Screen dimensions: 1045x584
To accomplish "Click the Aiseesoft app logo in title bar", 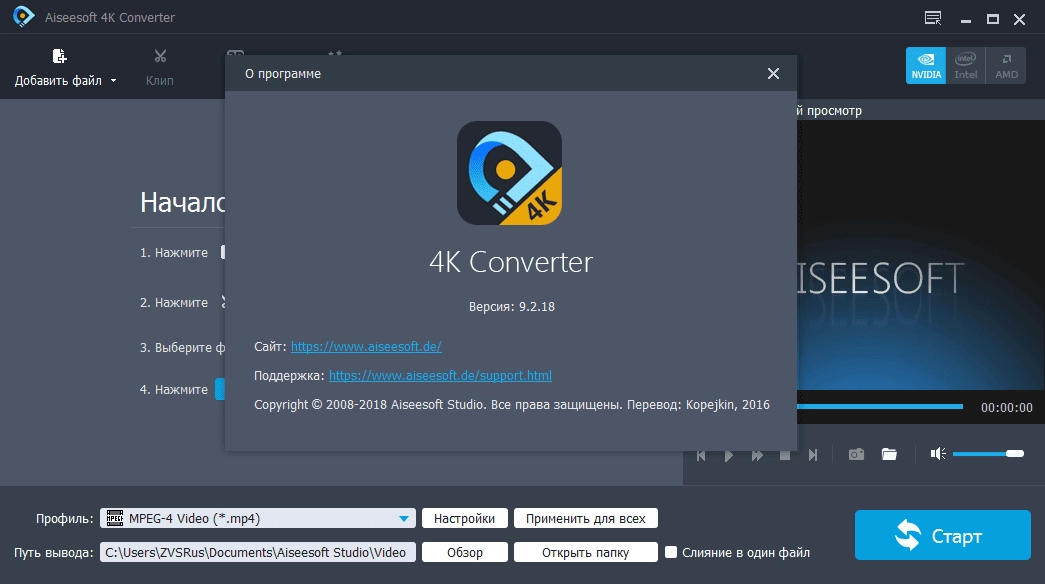I will pyautogui.click(x=23, y=17).
